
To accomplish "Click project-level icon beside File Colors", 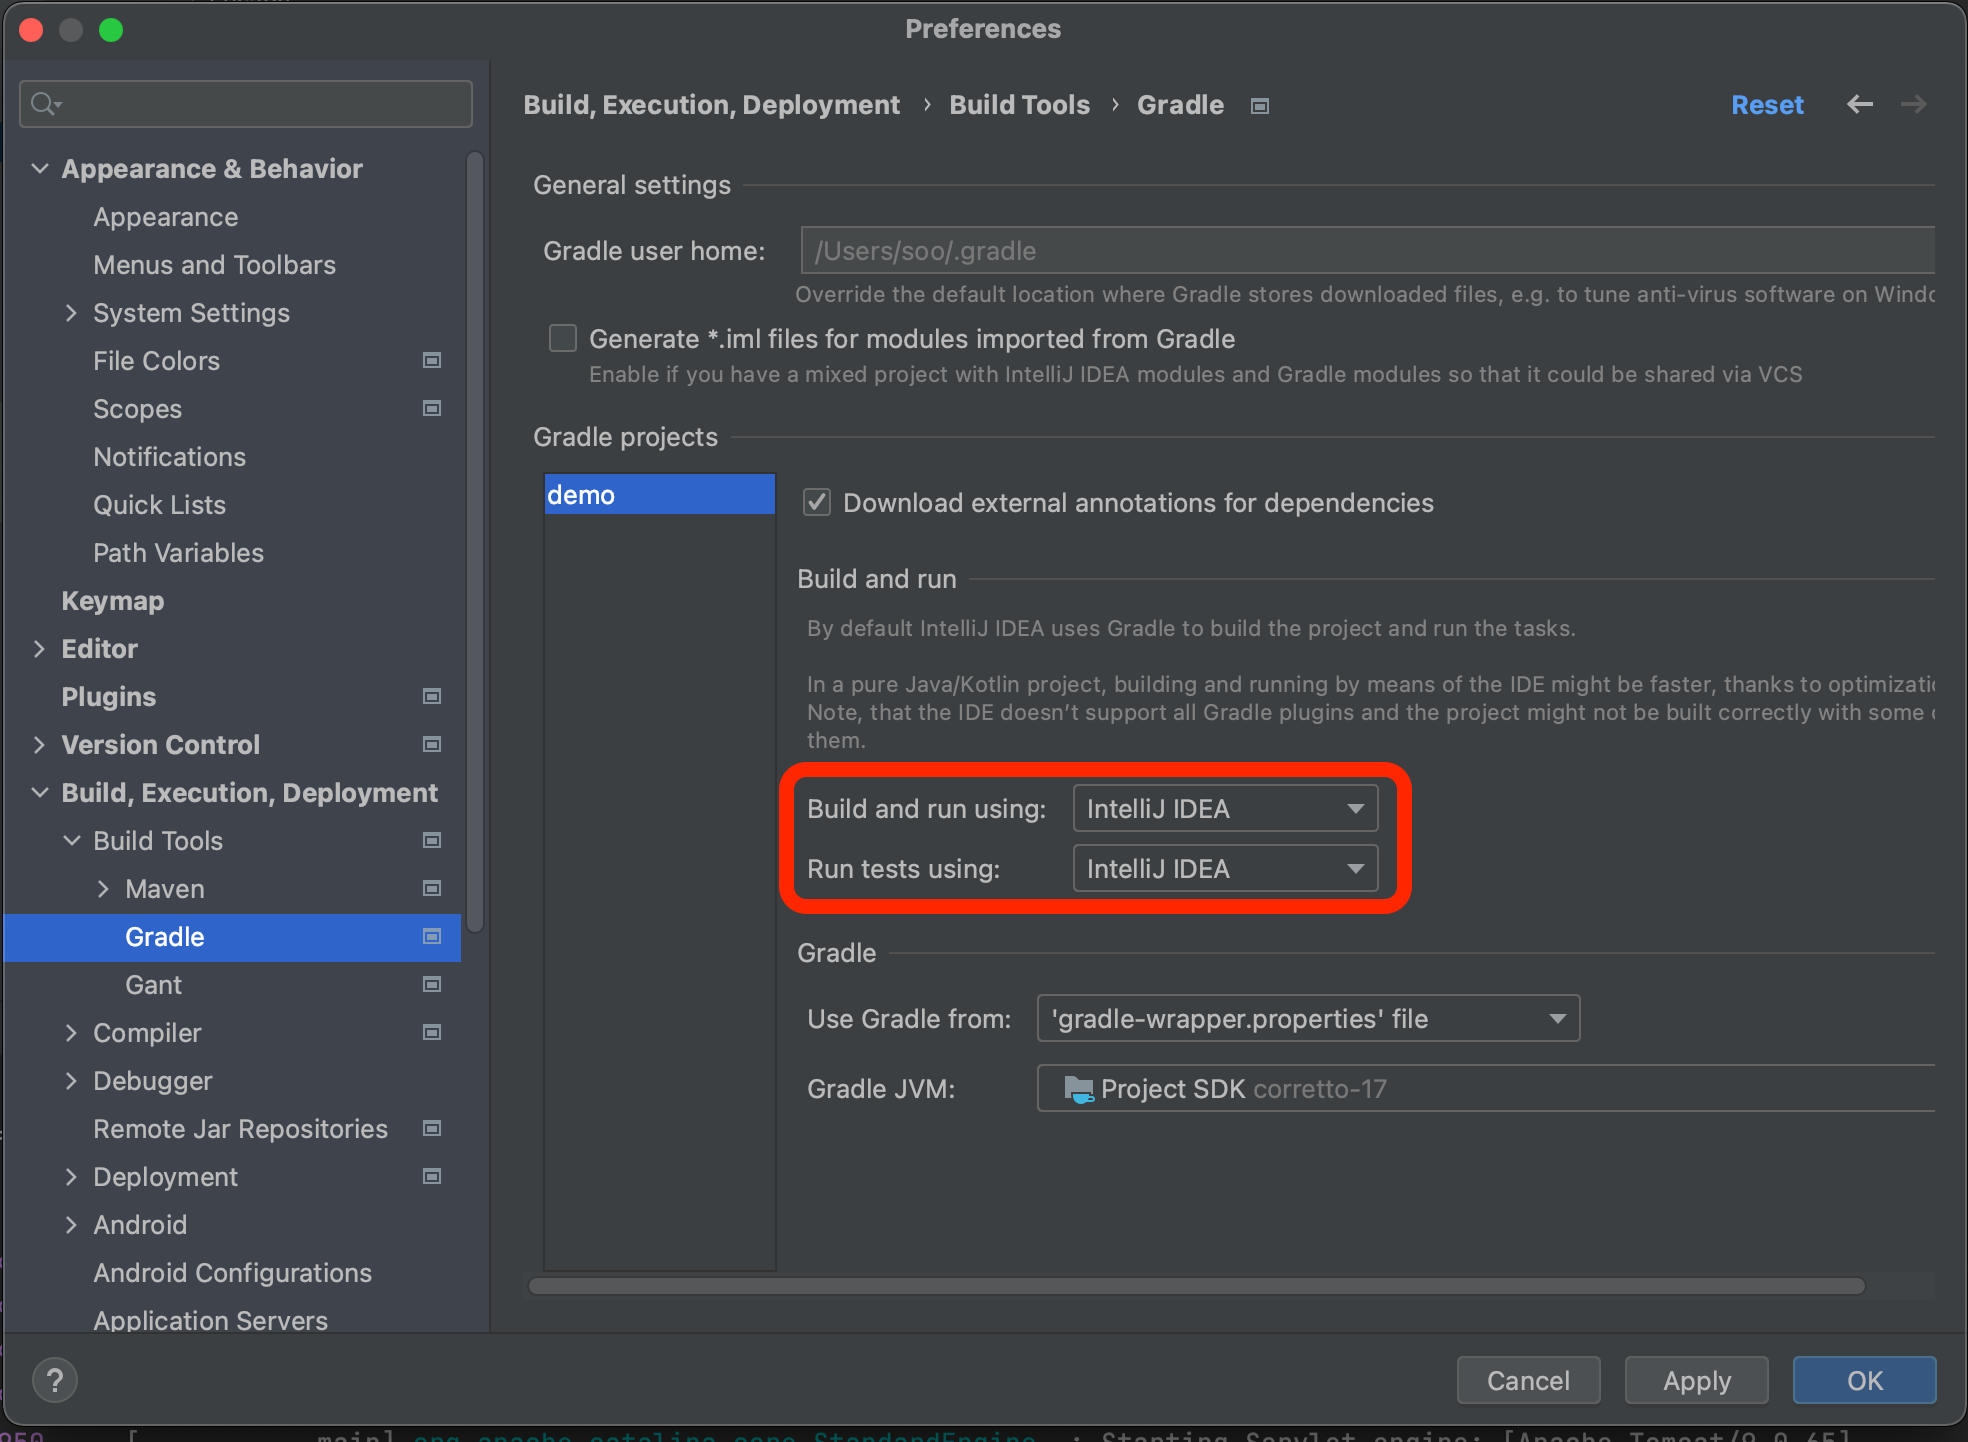I will click(x=432, y=361).
